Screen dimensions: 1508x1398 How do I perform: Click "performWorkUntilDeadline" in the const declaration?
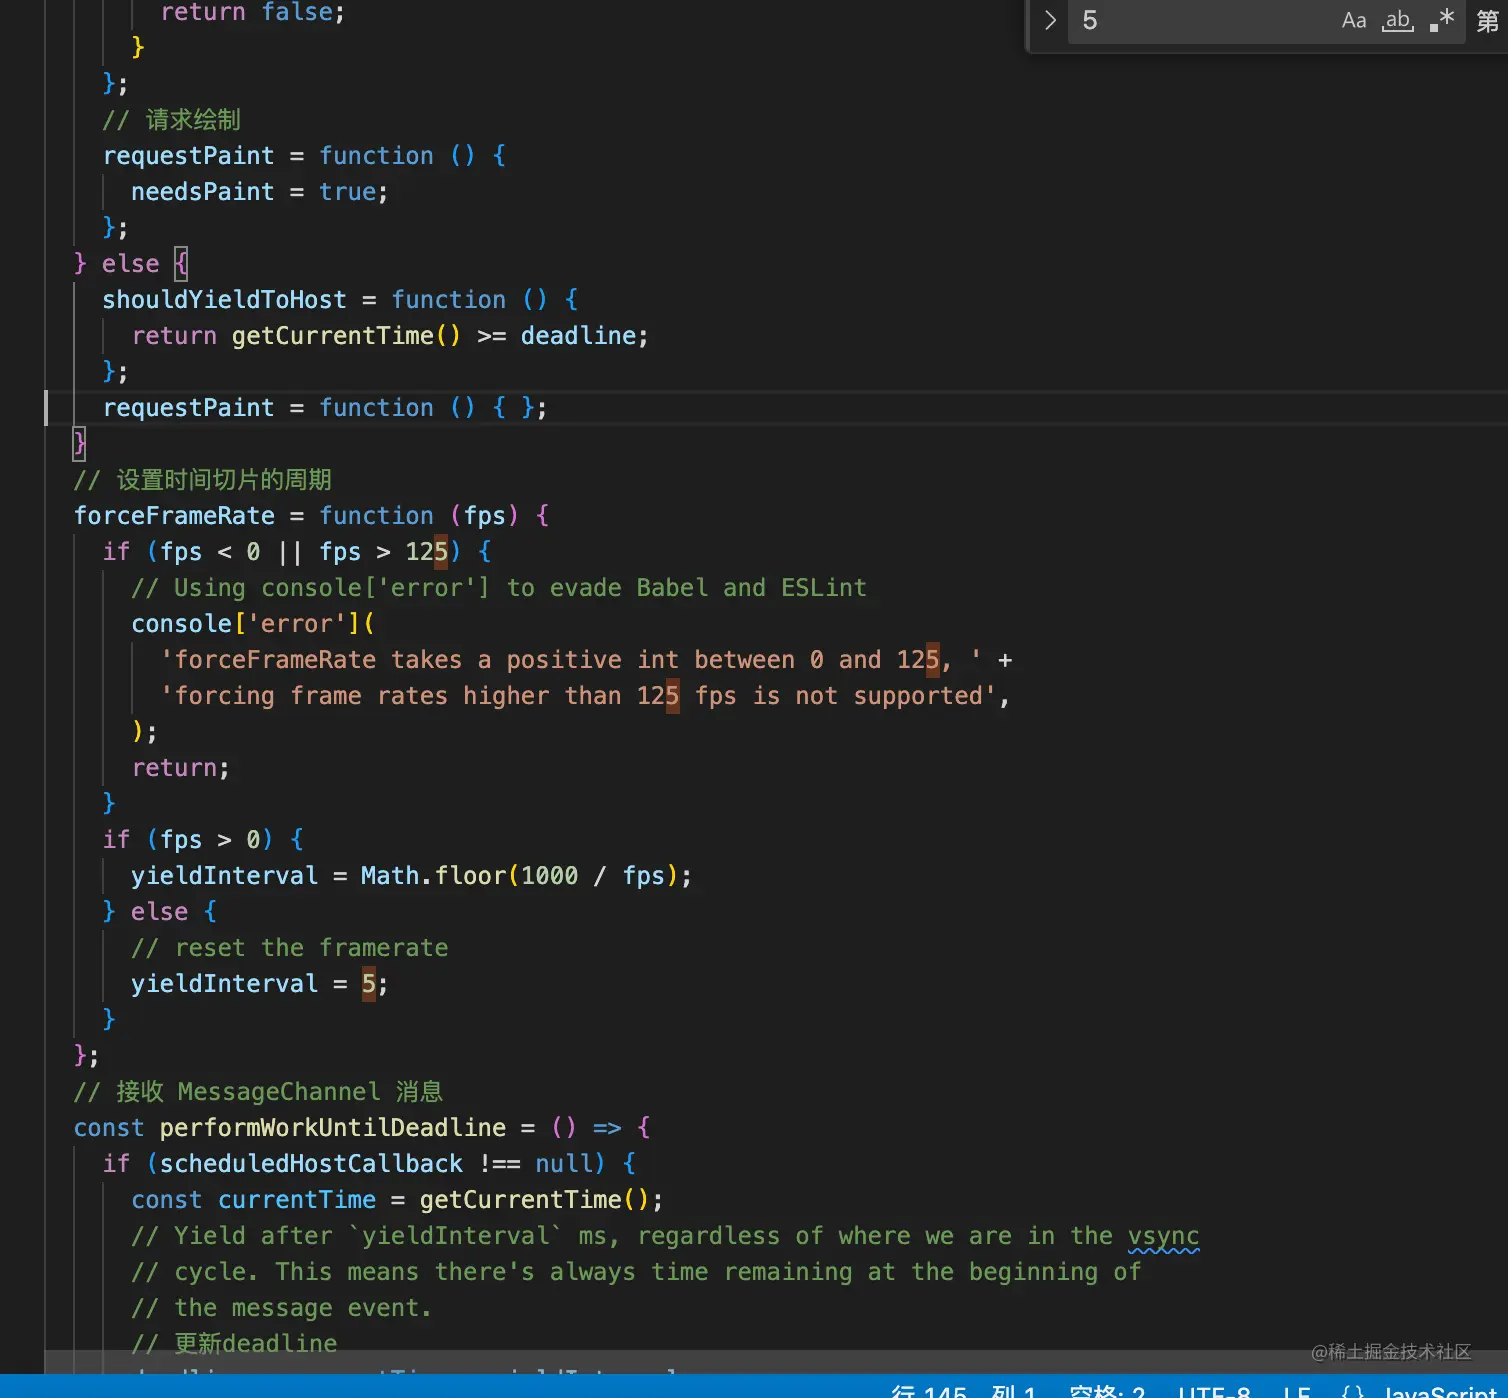click(x=333, y=1128)
